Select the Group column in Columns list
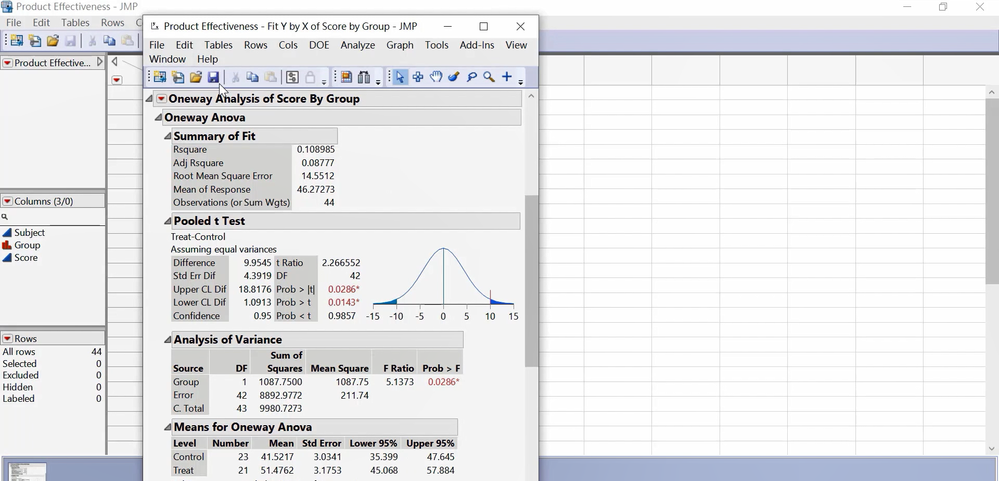This screenshot has height=481, width=999. pyautogui.click(x=27, y=245)
